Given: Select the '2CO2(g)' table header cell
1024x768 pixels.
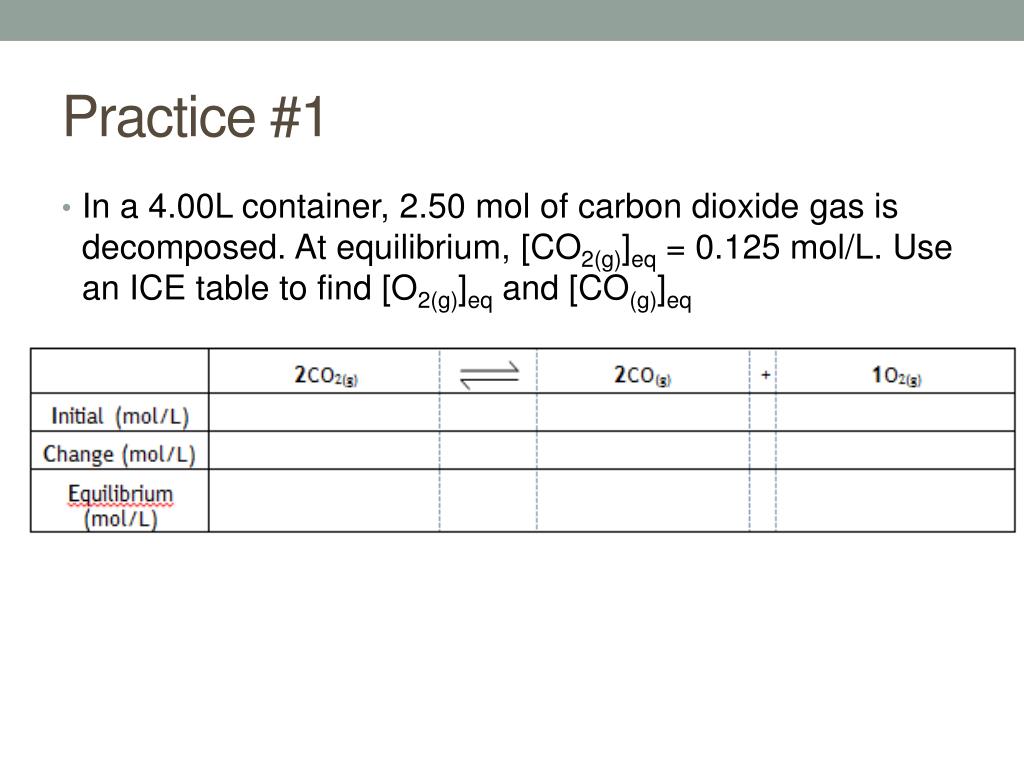Looking at the screenshot, I should 325,371.
